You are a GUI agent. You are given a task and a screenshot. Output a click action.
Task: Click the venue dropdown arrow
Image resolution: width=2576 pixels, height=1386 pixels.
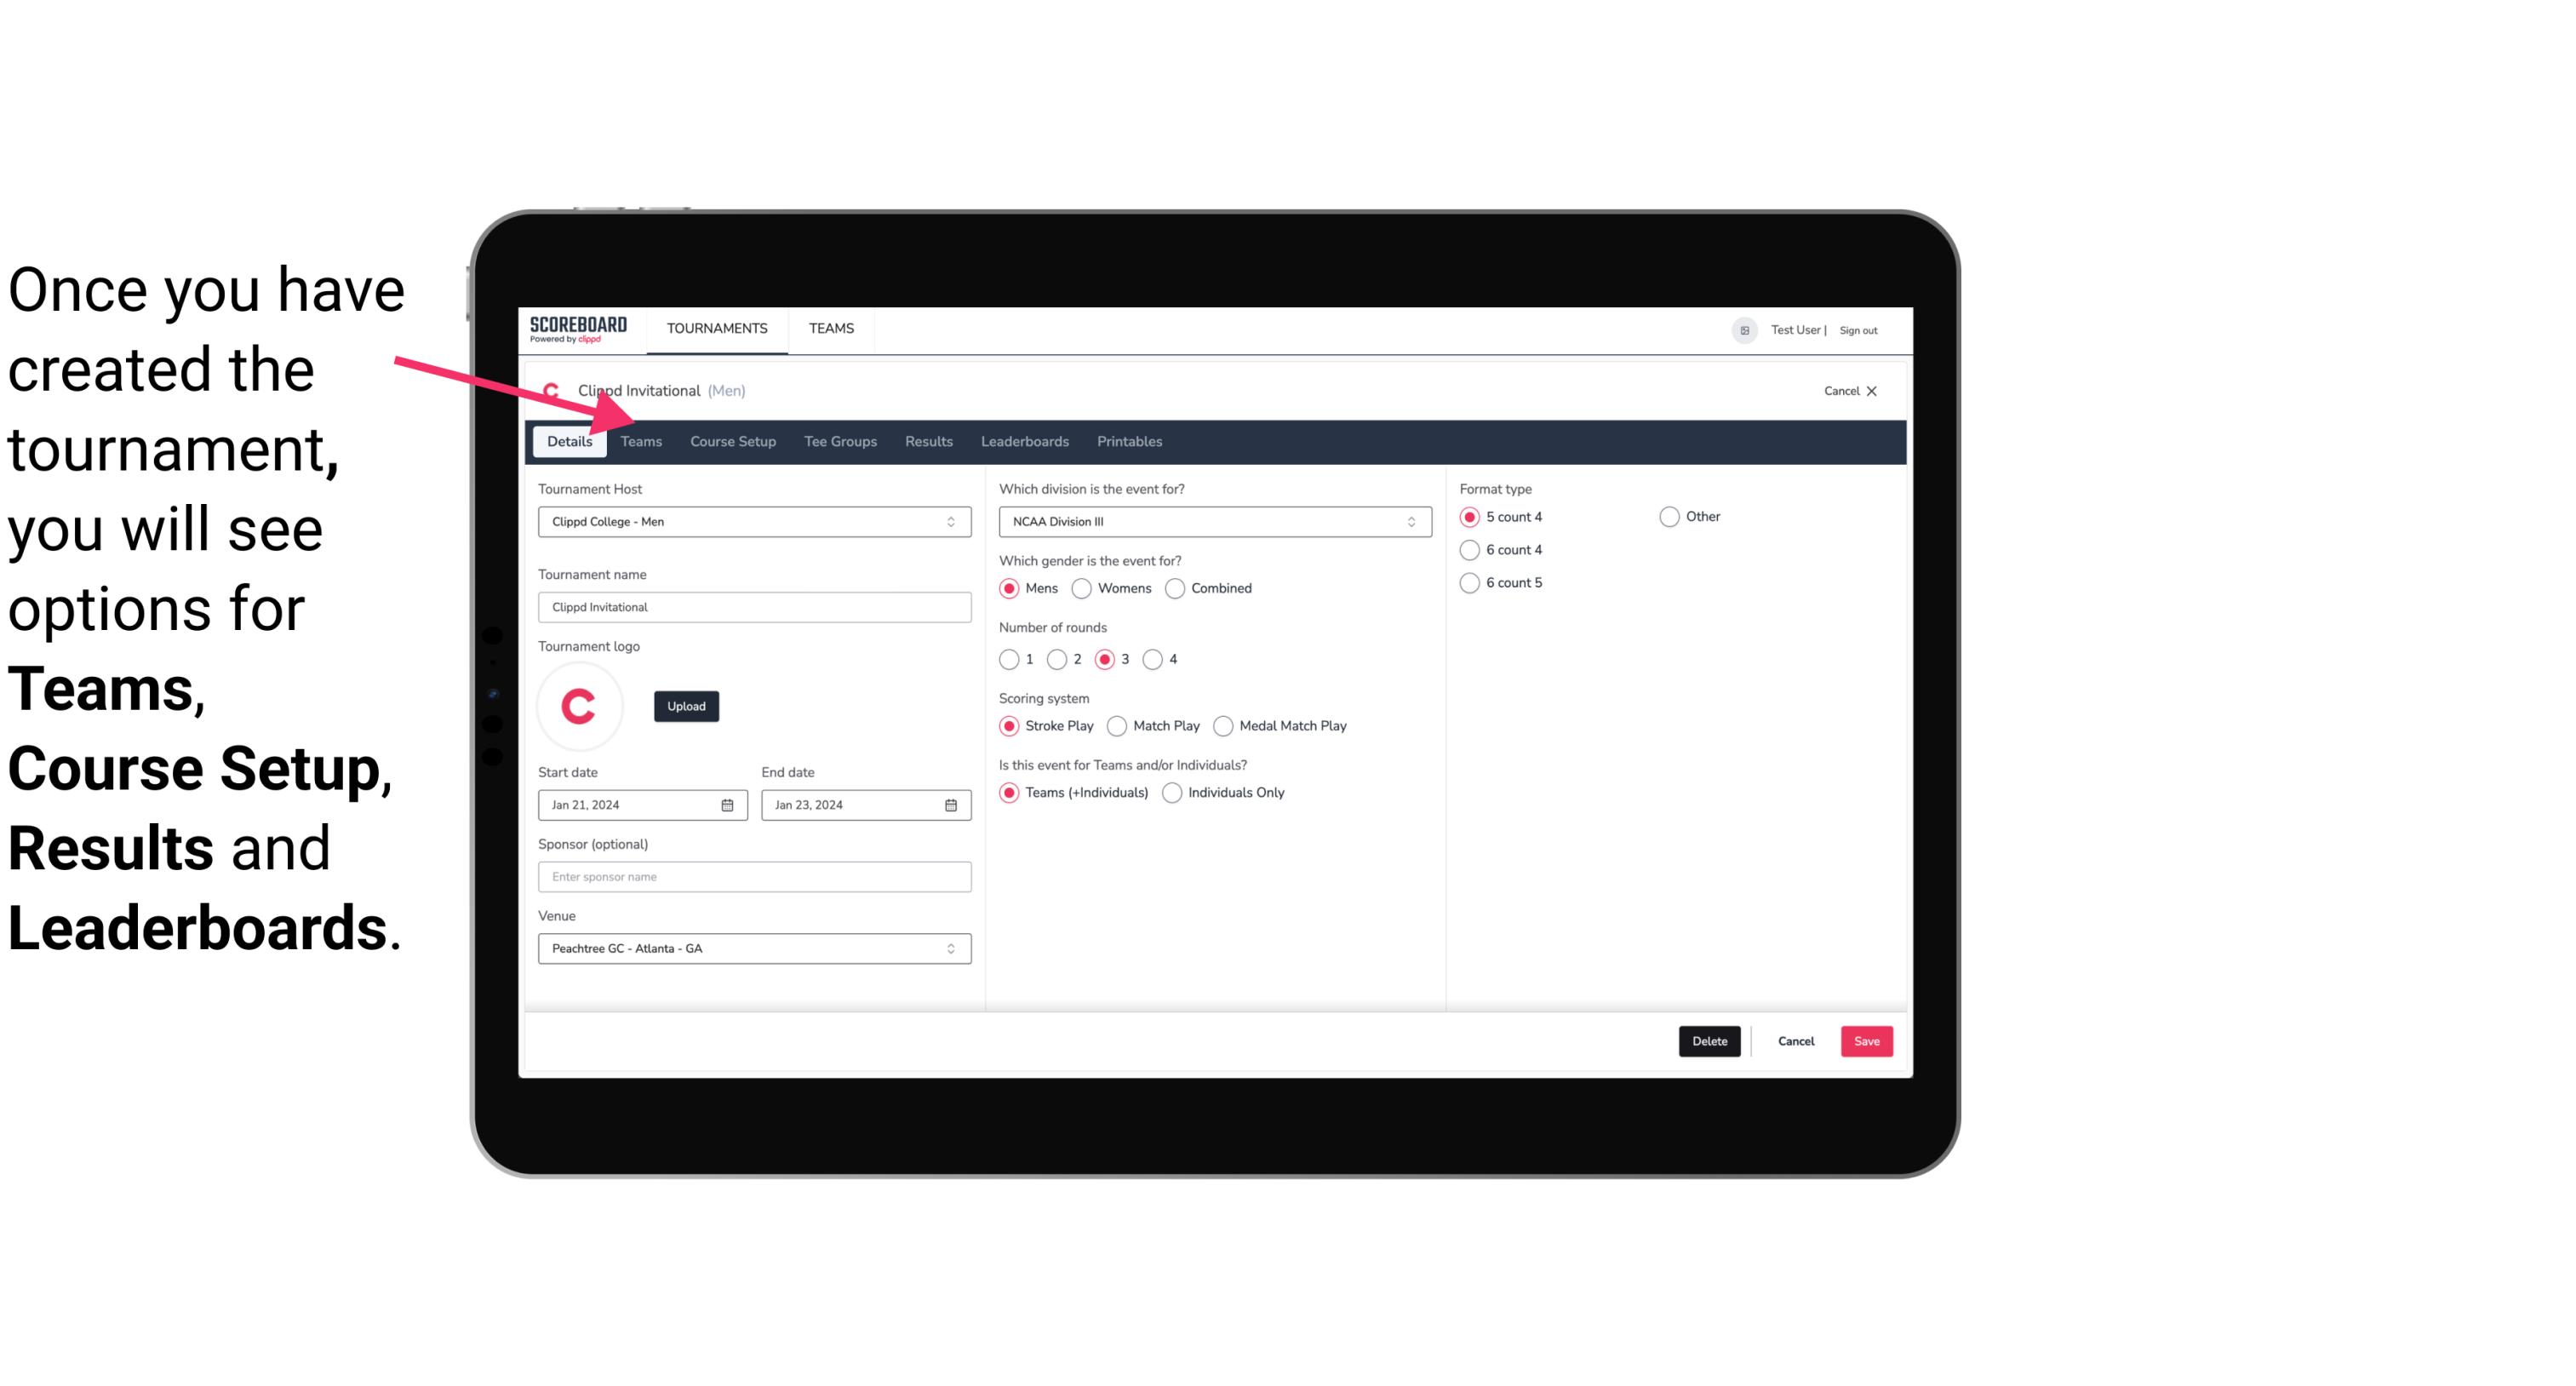[953, 948]
